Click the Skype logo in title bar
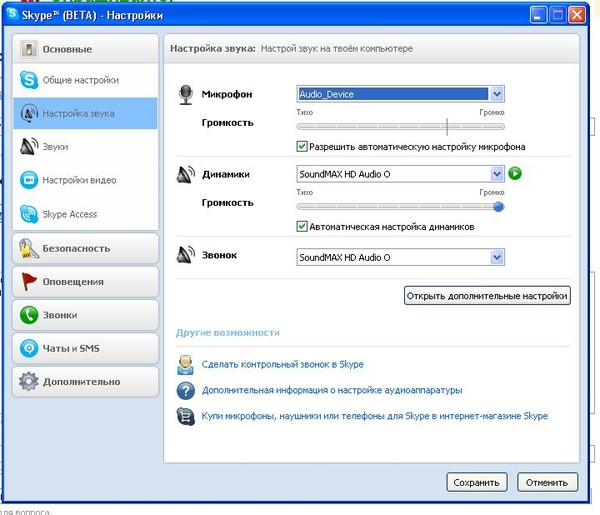Image resolution: width=600 pixels, height=515 pixels. coord(13,14)
